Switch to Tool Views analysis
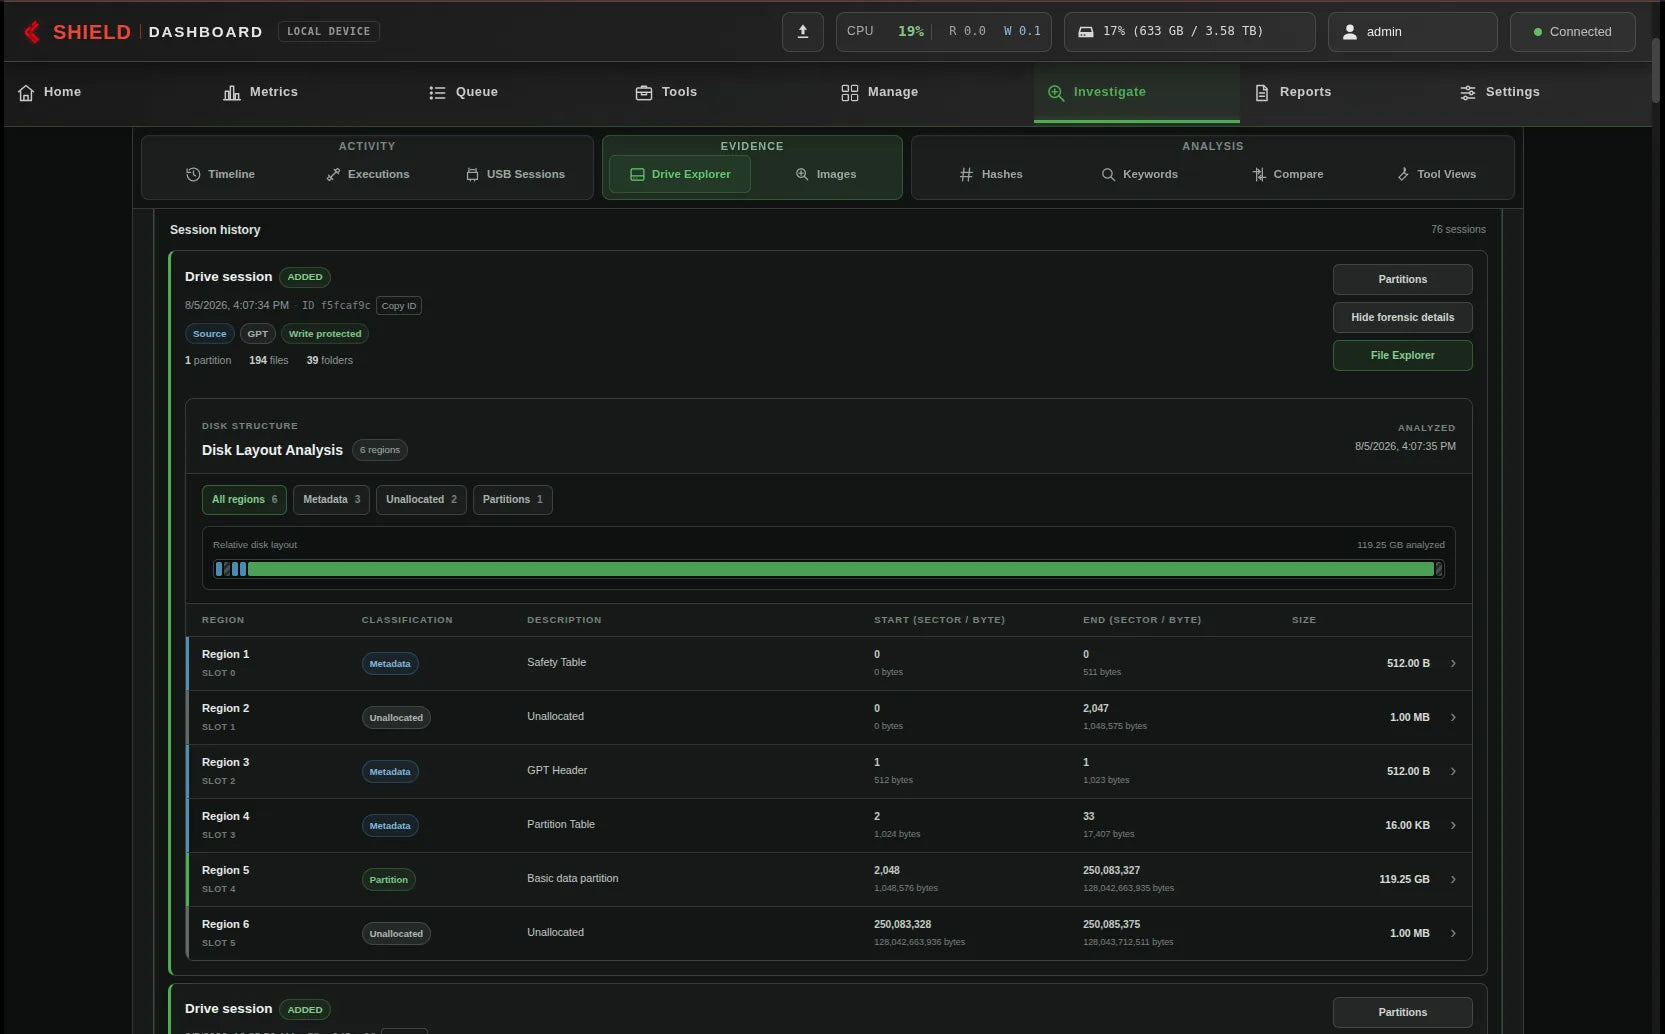1665x1034 pixels. pos(1436,174)
